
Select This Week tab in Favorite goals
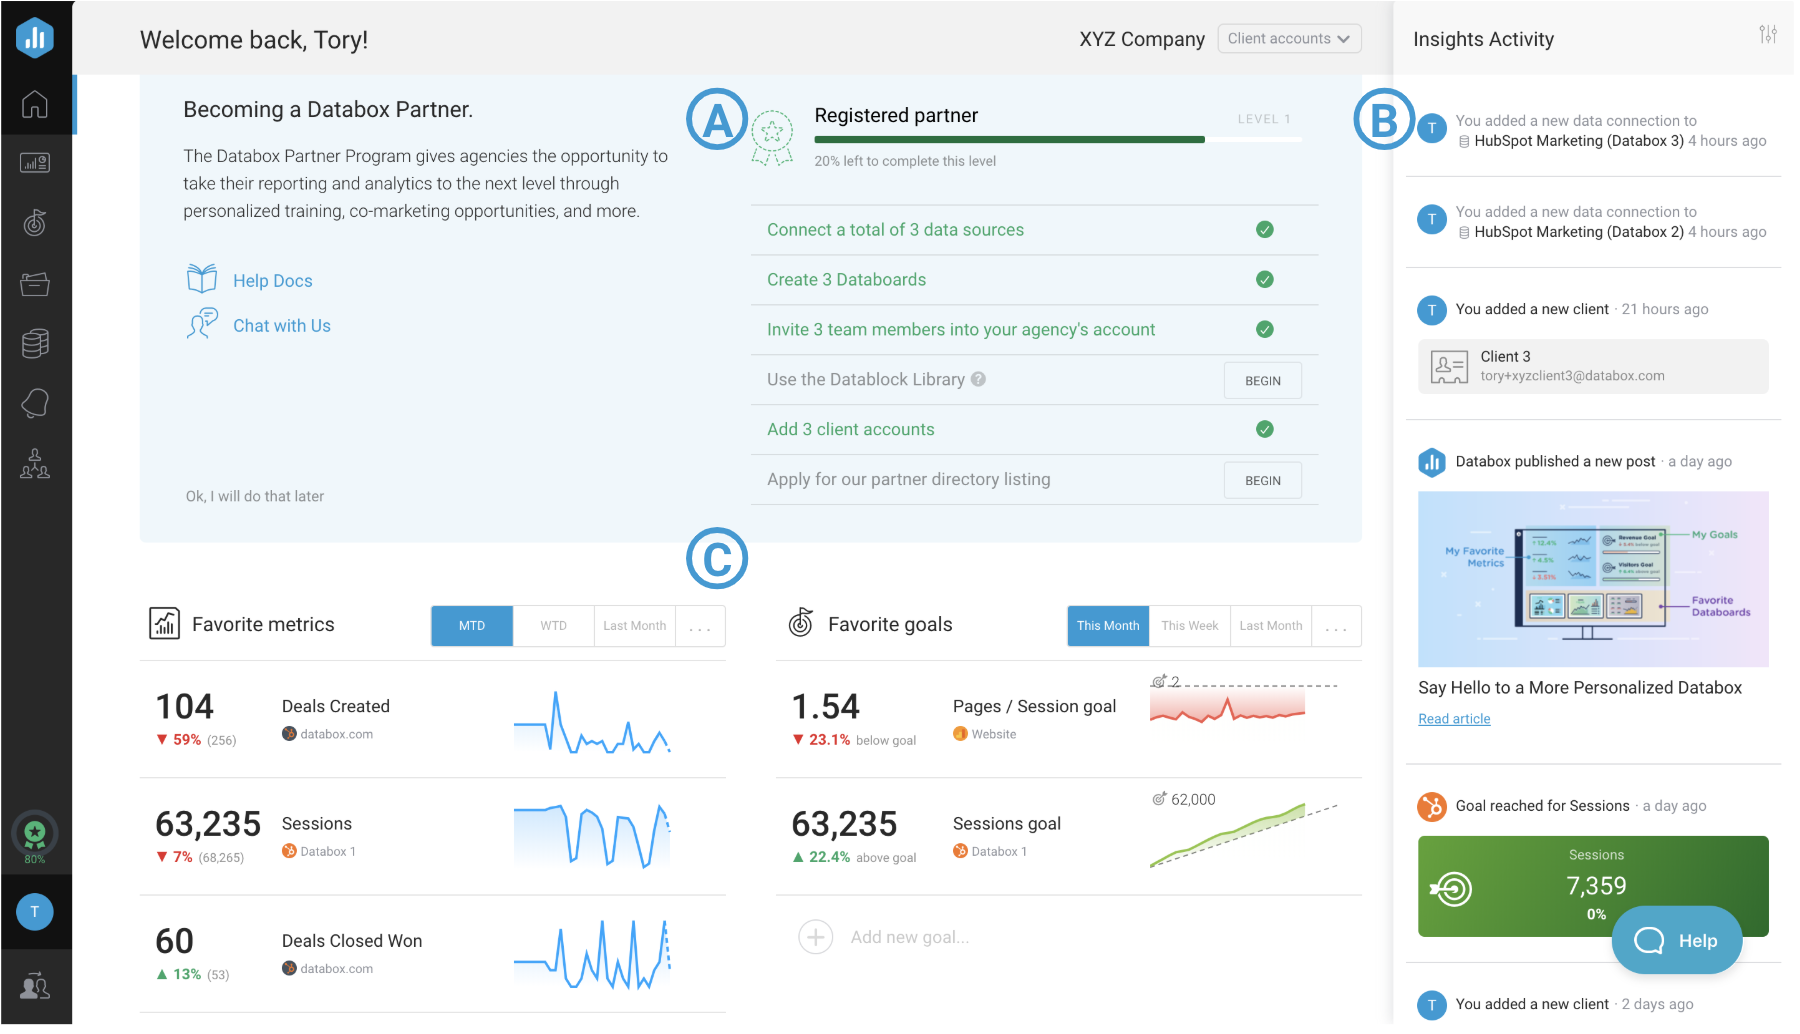[1189, 626]
